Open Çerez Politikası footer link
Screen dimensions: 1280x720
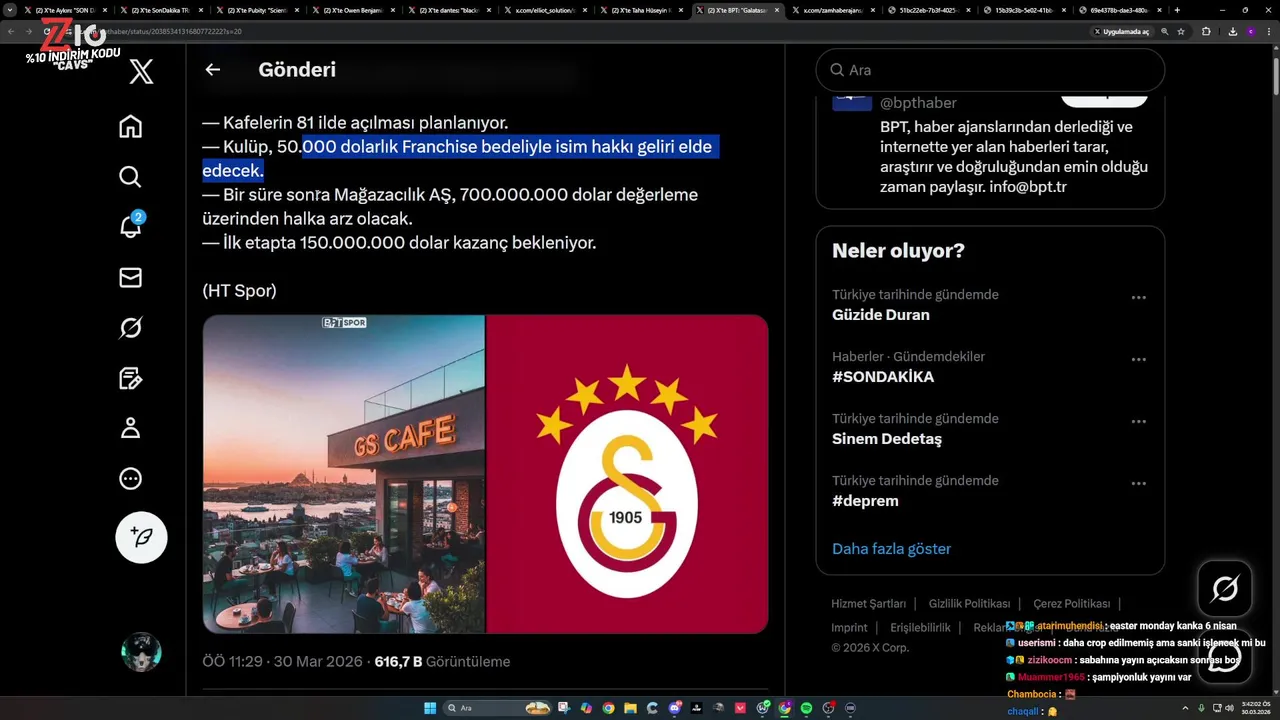[1071, 604]
